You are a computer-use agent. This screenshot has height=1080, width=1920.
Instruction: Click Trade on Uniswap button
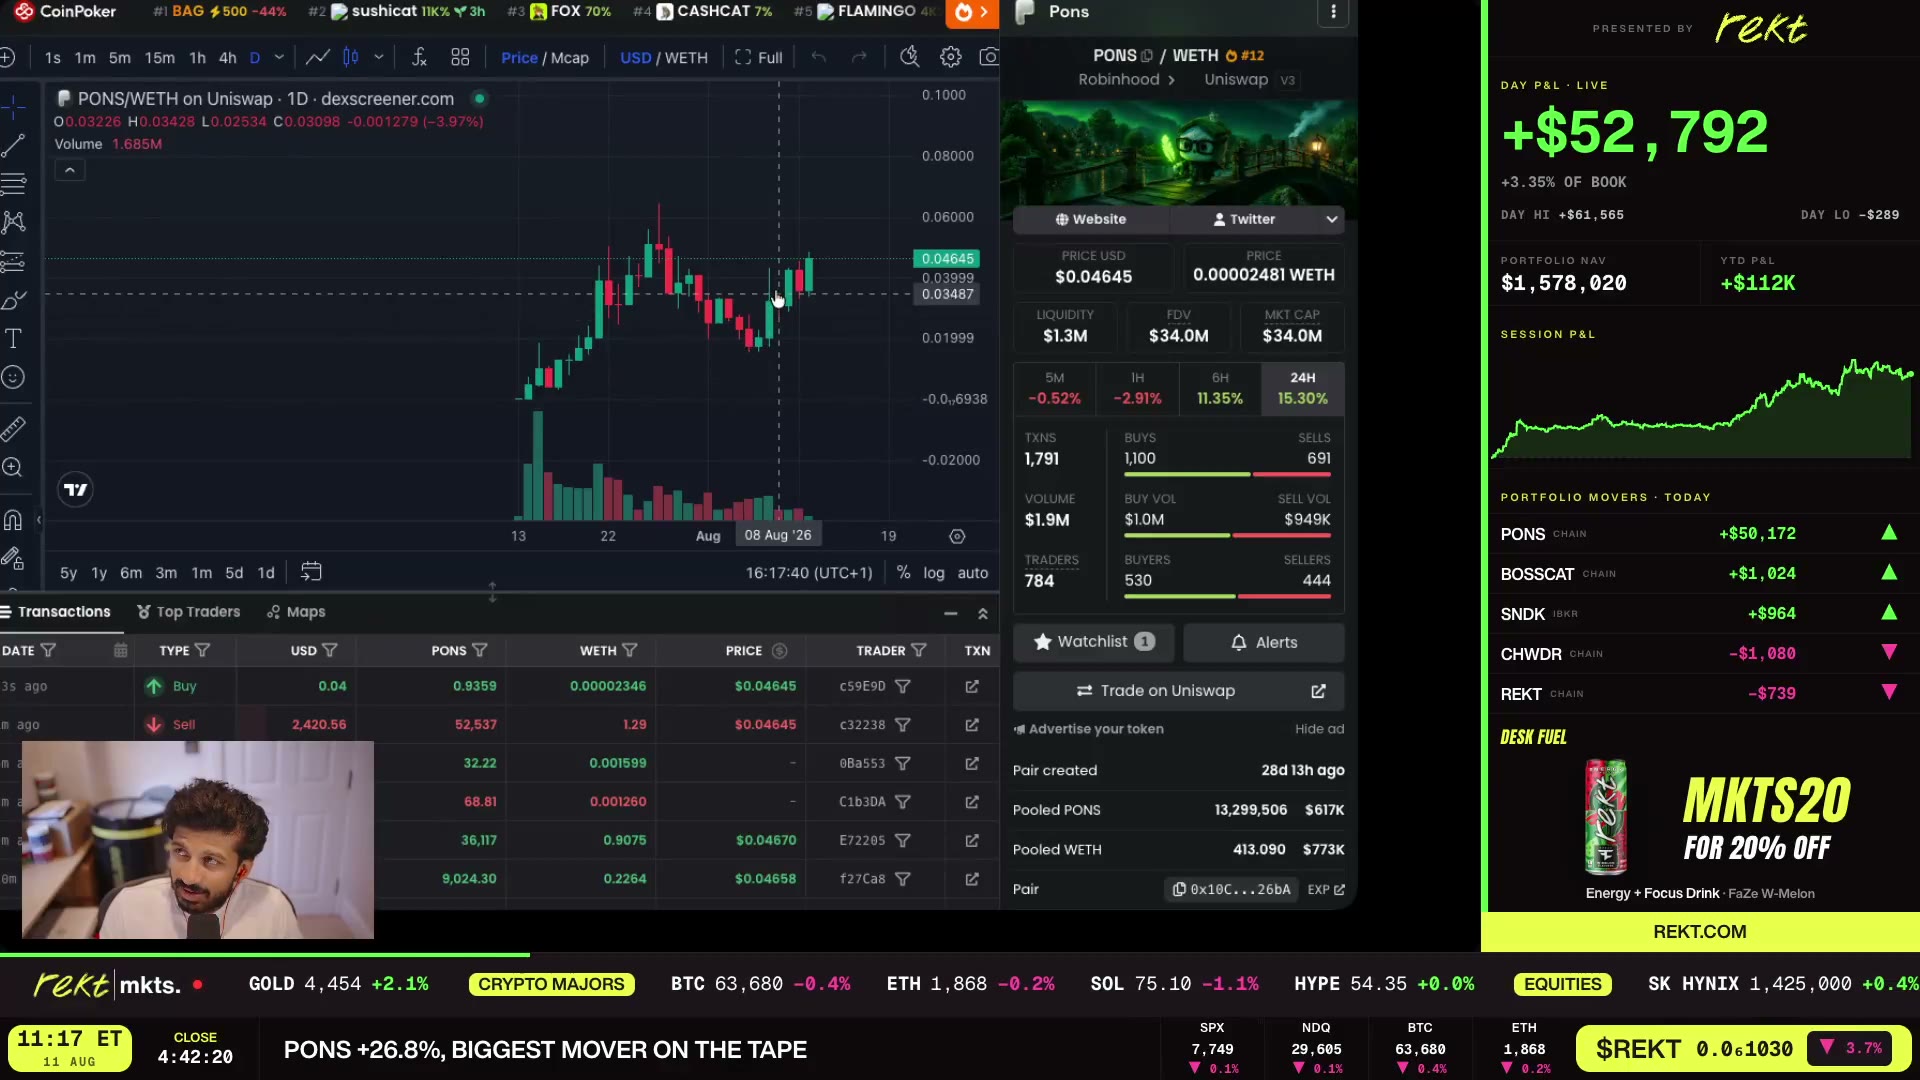(1178, 691)
